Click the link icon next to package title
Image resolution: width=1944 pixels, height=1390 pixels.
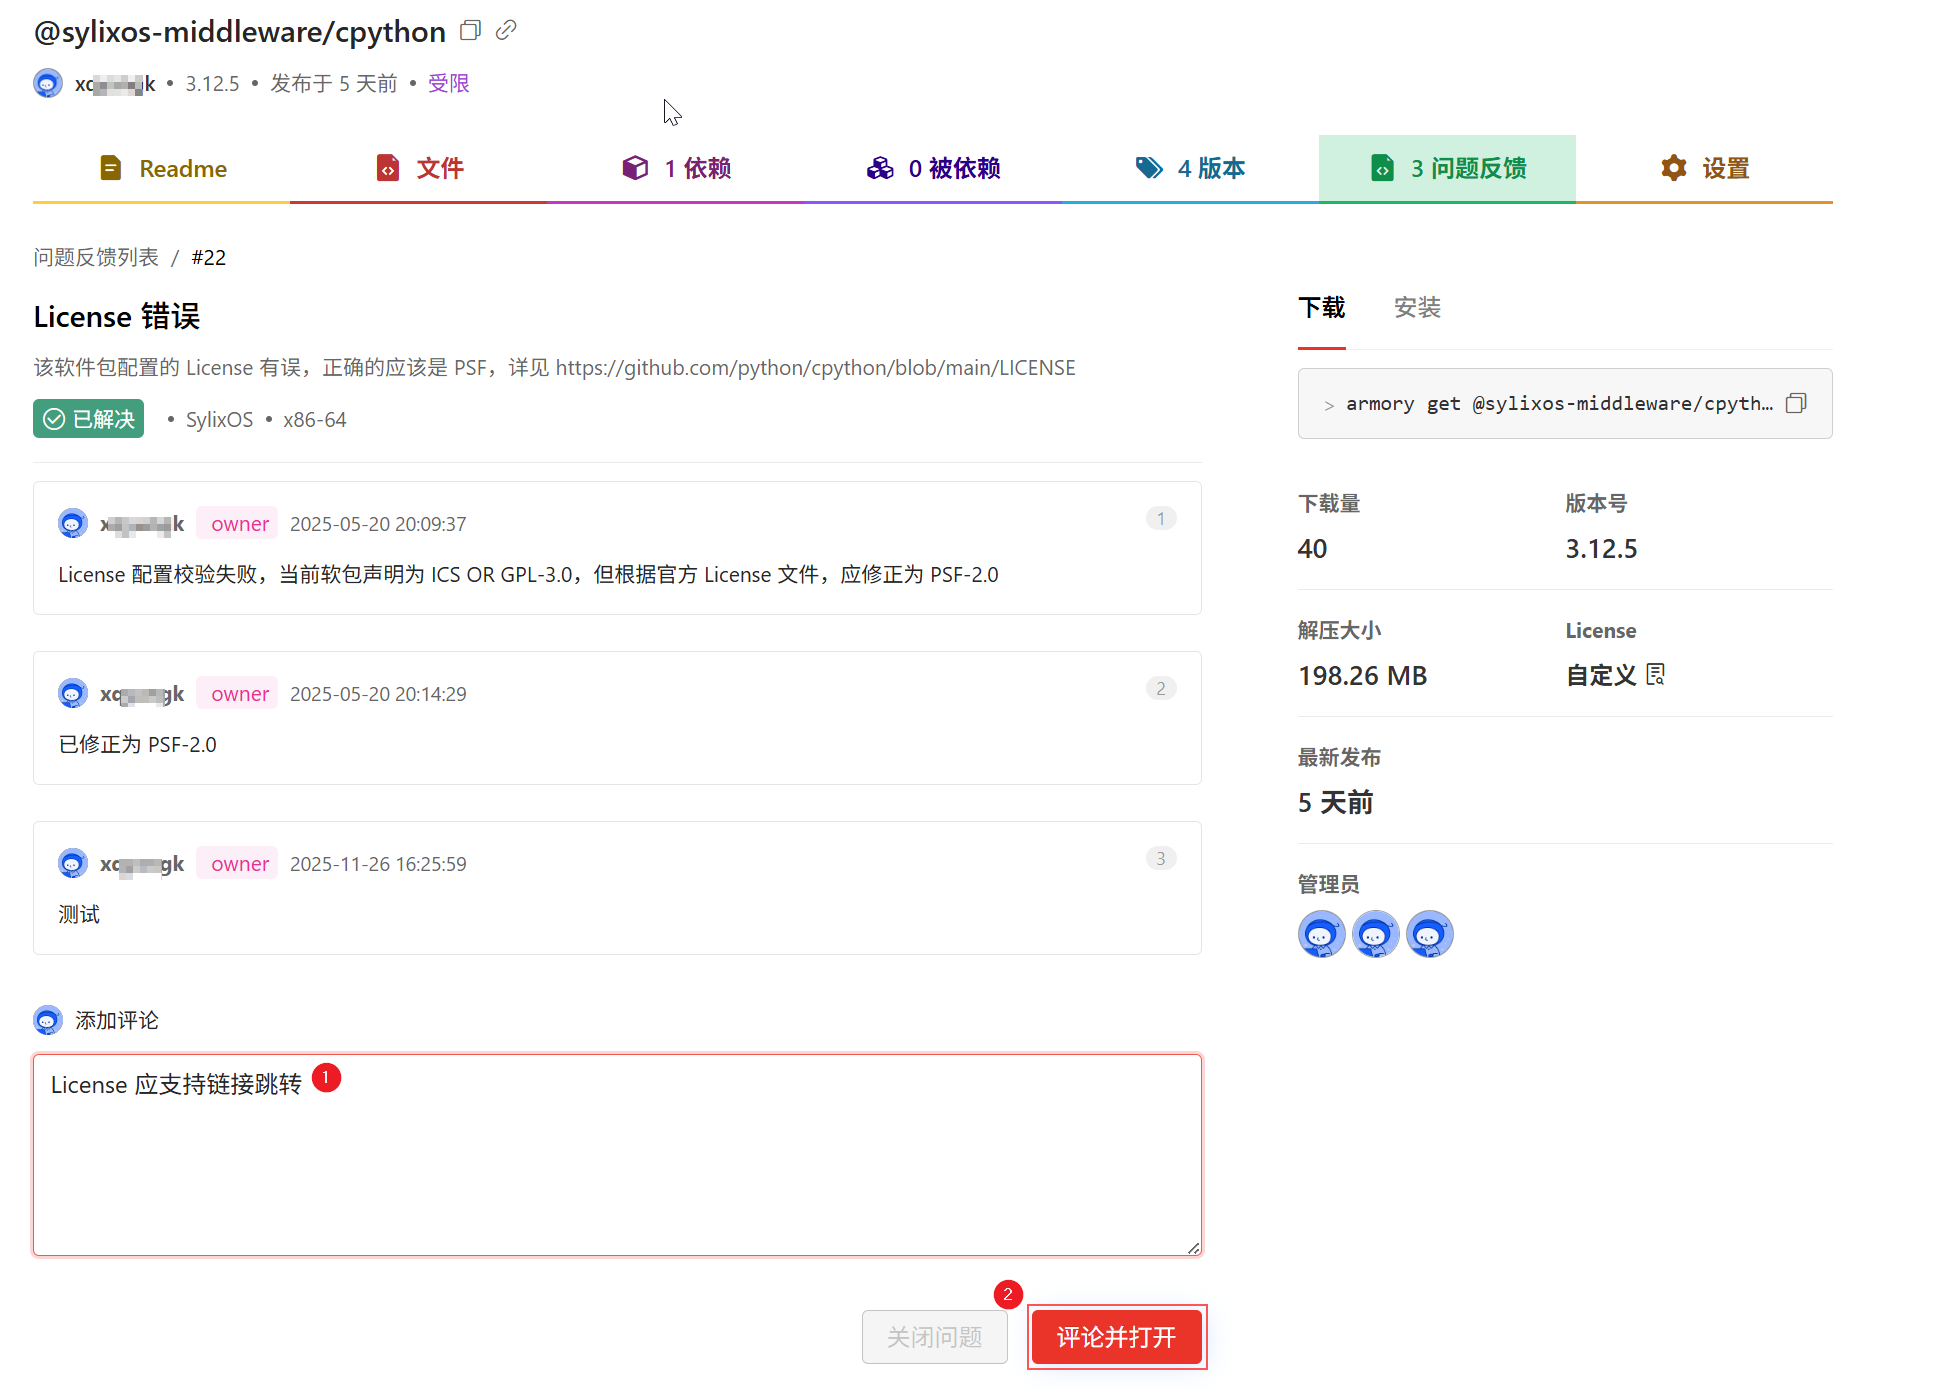[x=506, y=31]
